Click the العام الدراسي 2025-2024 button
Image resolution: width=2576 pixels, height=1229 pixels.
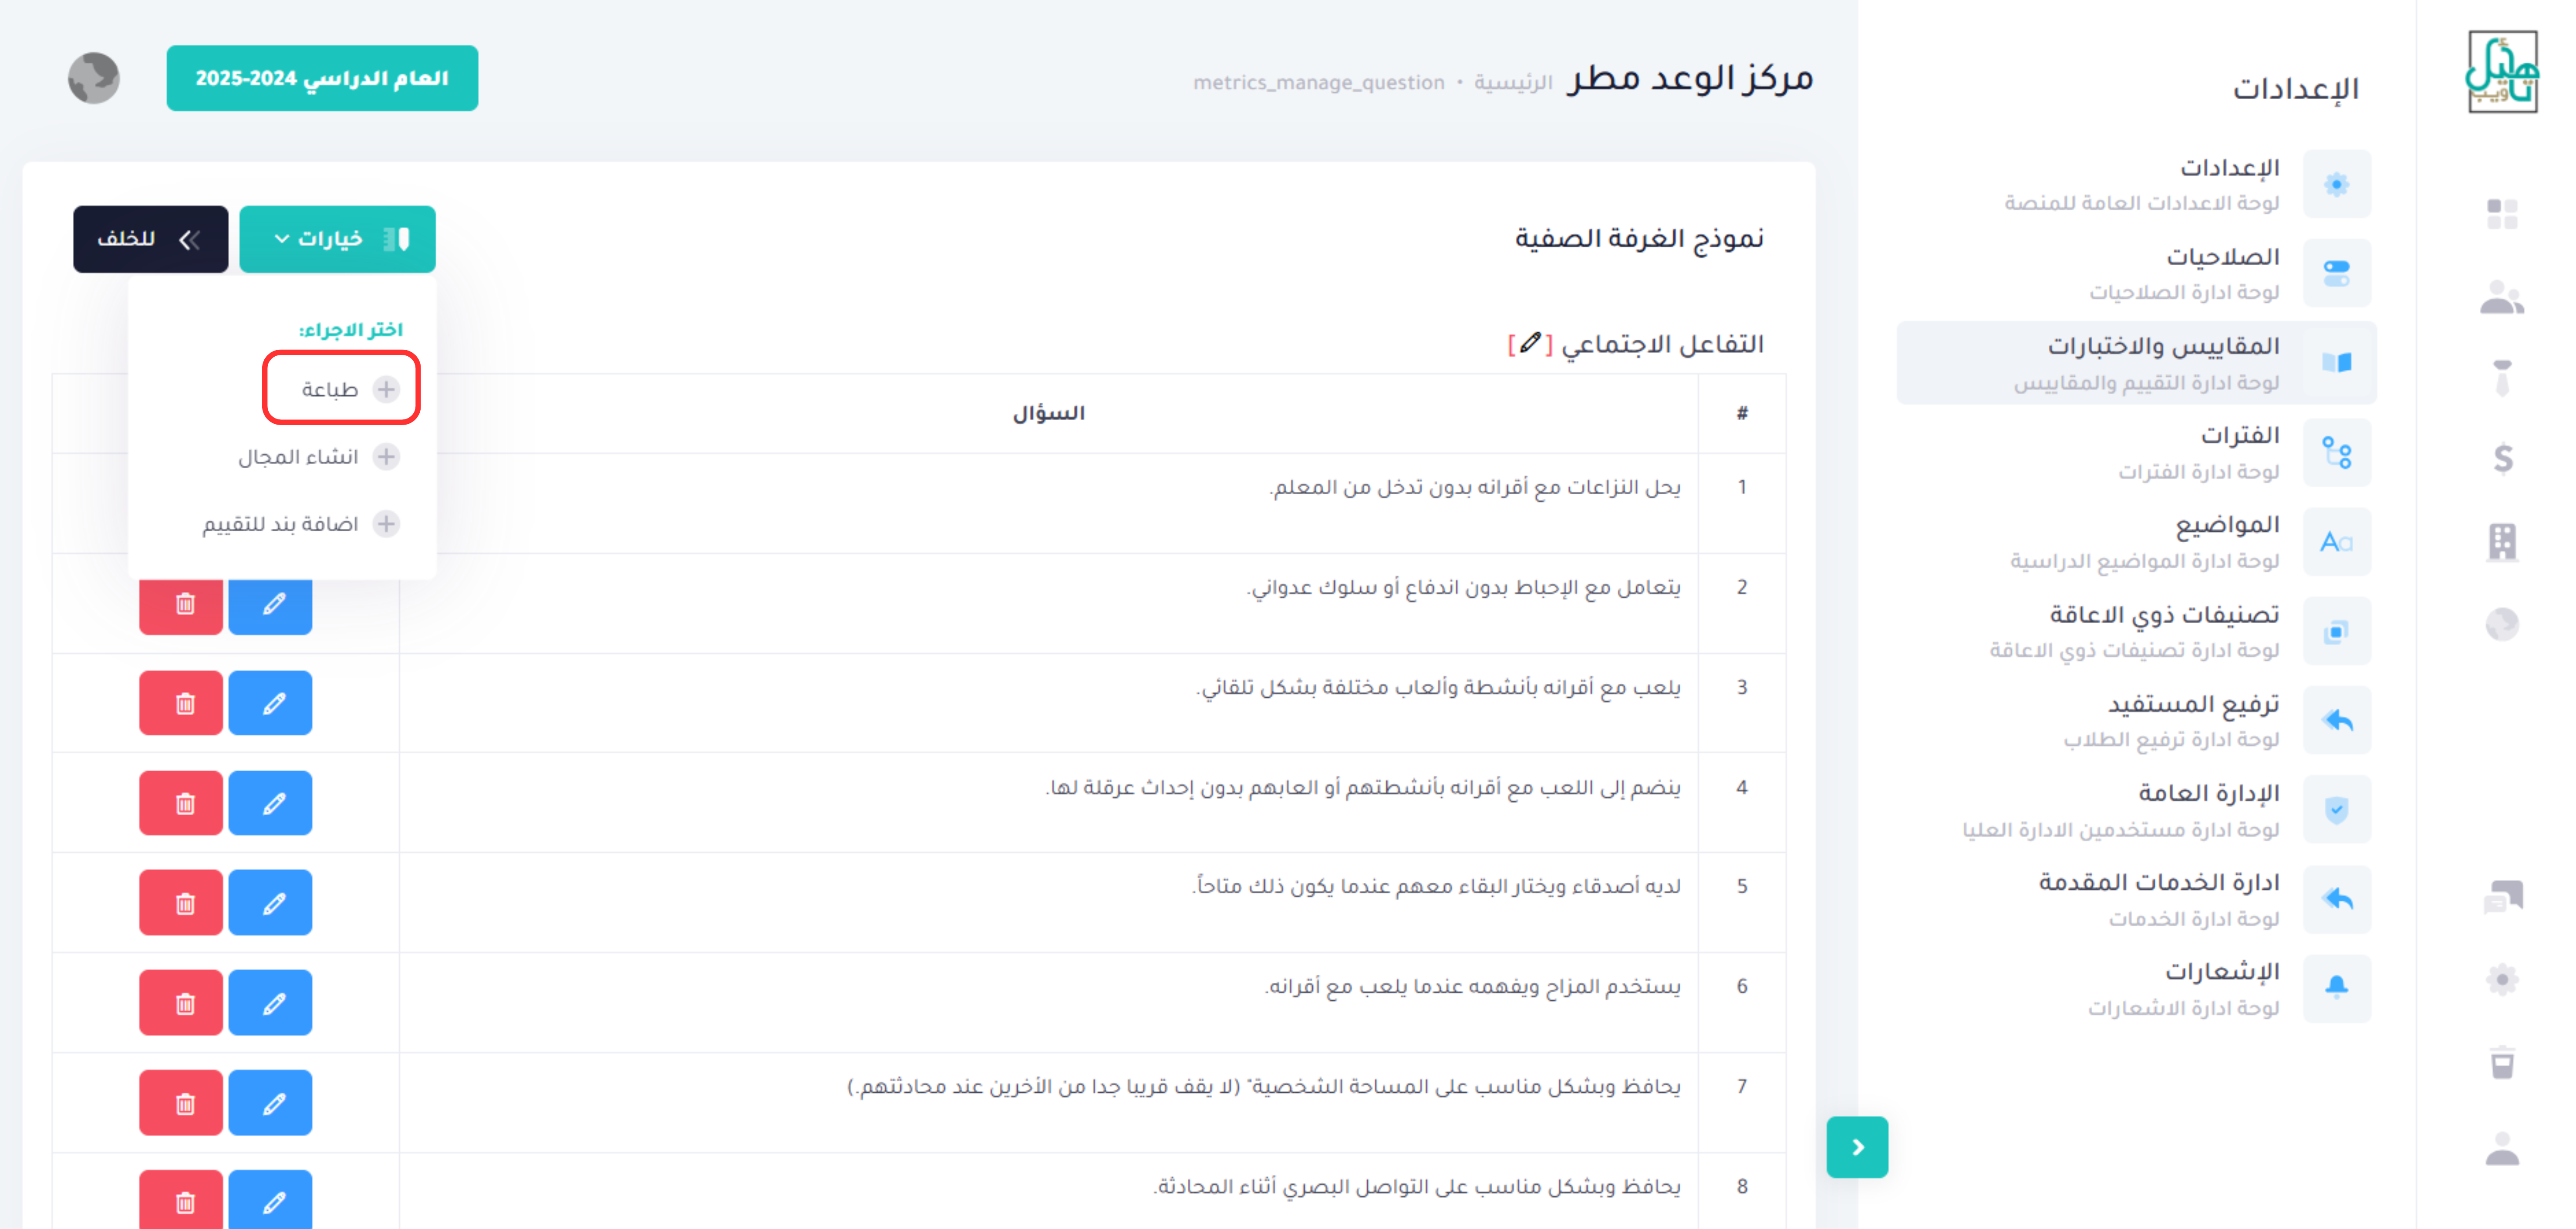point(322,78)
